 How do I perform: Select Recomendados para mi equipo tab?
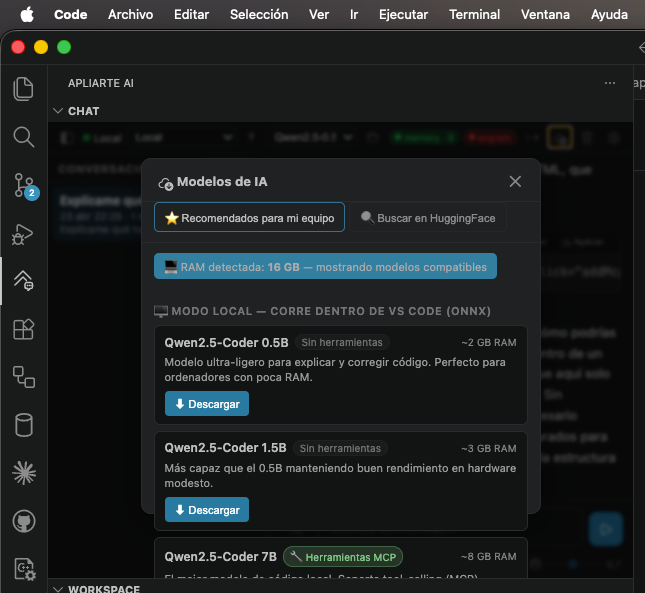[249, 217]
